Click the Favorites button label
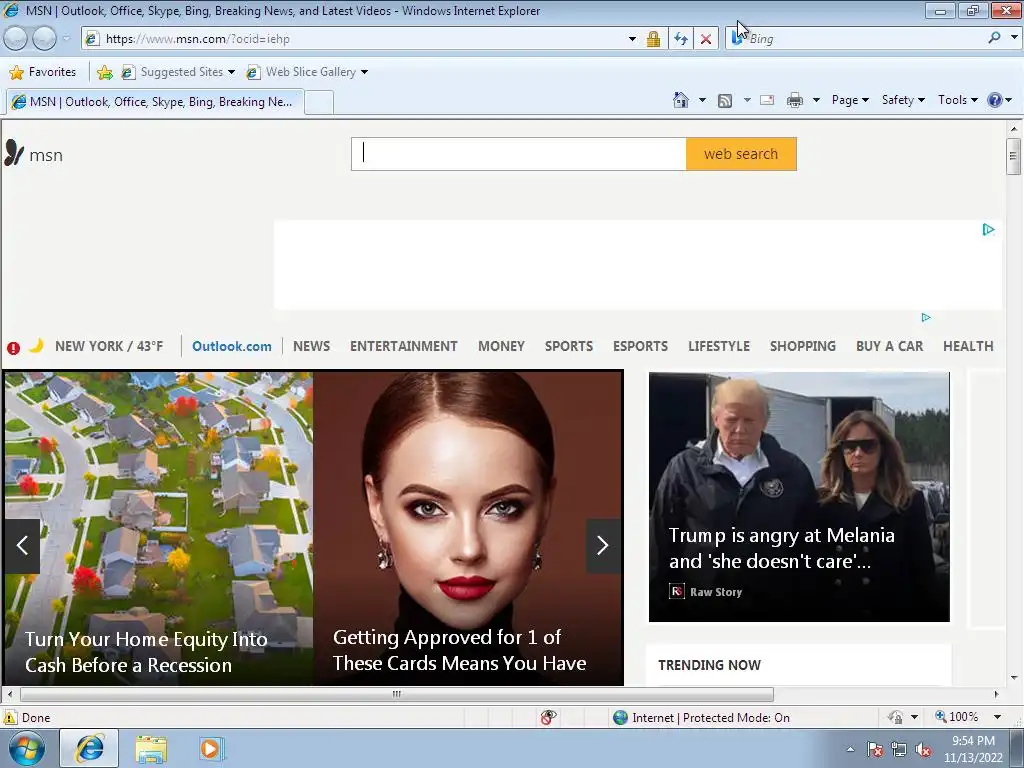This screenshot has height=768, width=1024. [x=52, y=72]
